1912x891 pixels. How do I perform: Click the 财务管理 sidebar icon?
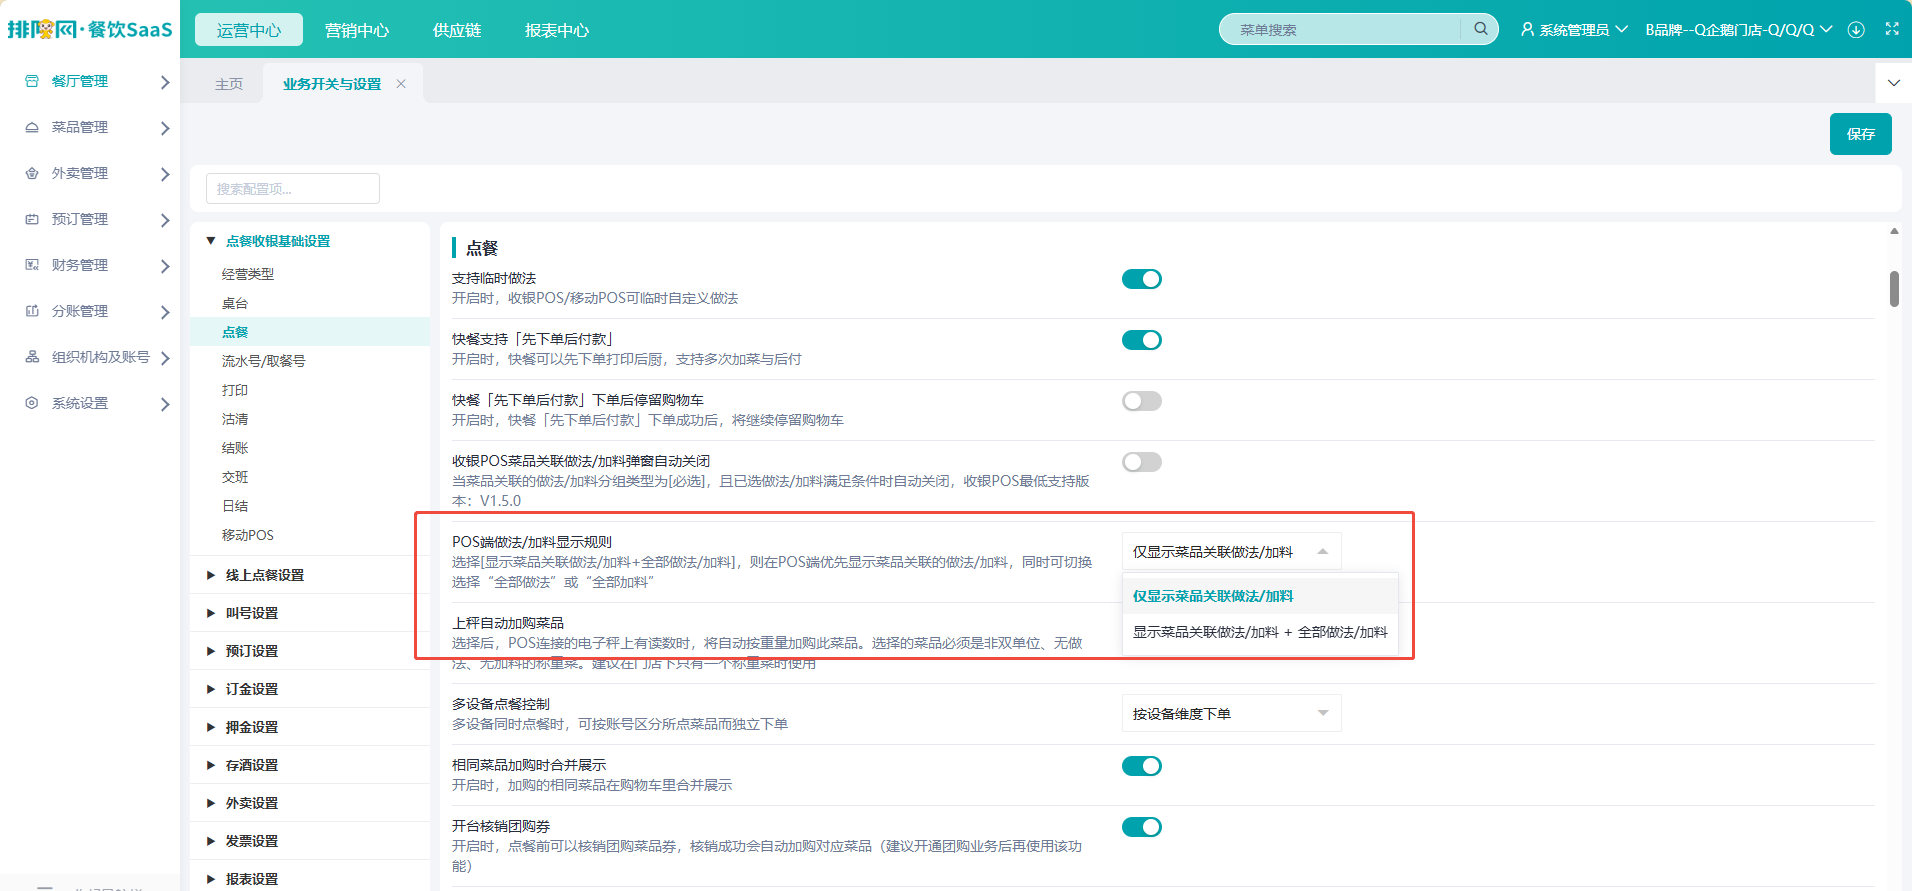(32, 265)
